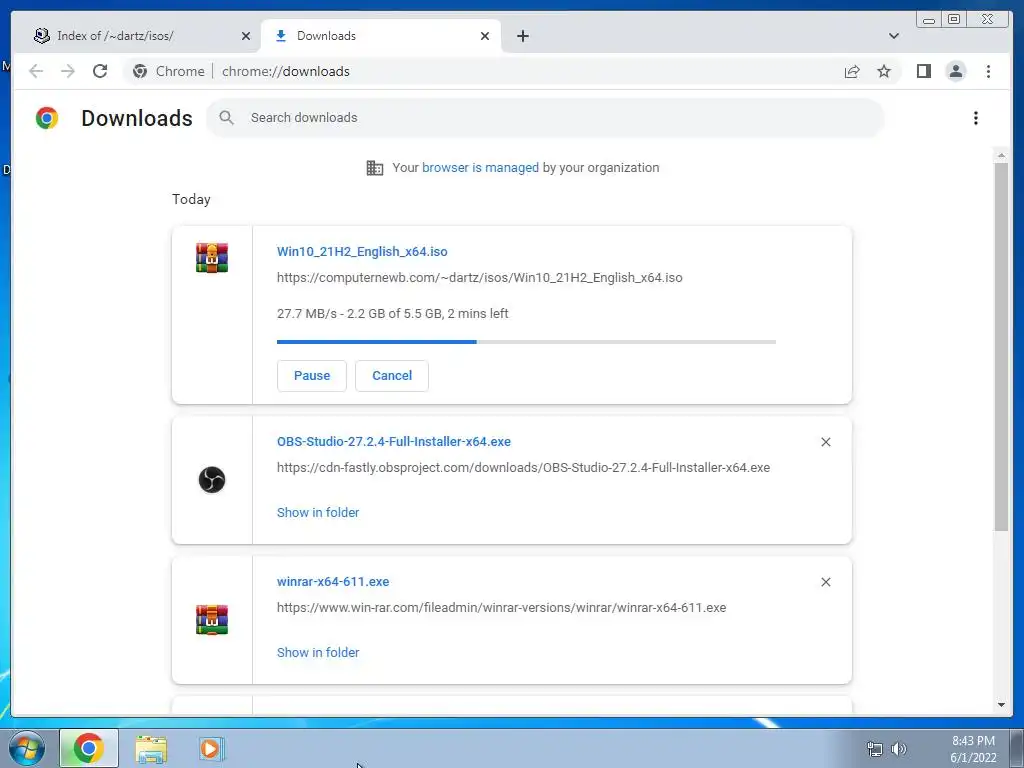Screen dimensions: 1024x768
Task: Click the Chrome site info icon in address bar
Action: [x=140, y=71]
